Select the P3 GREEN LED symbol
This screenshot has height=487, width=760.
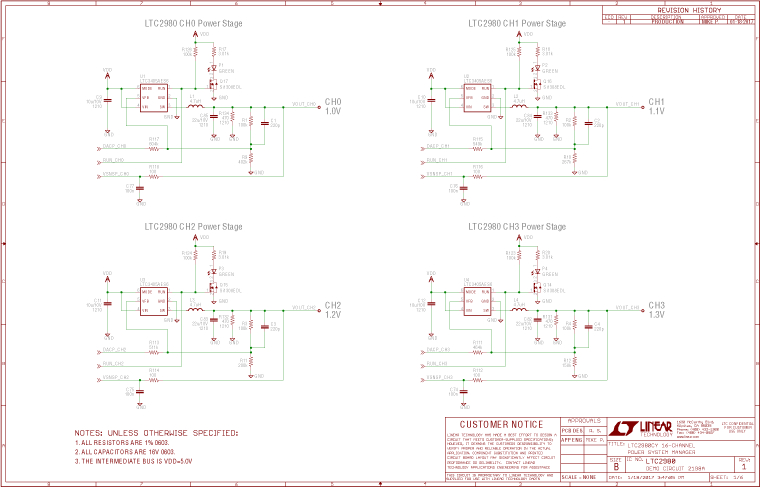point(213,272)
